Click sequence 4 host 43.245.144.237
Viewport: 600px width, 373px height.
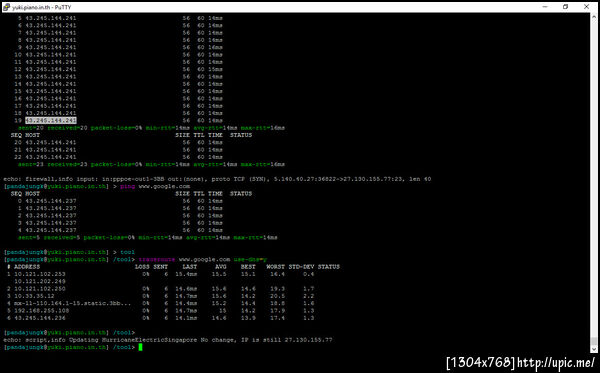[51, 230]
